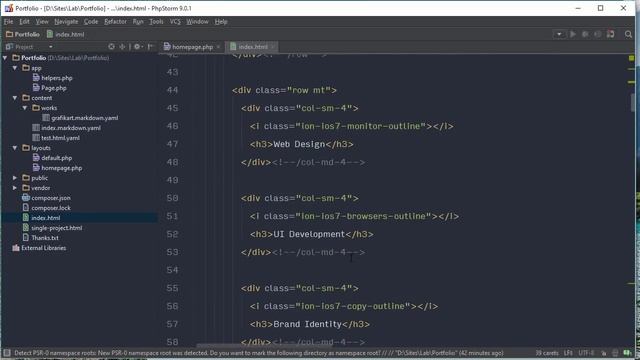
Task: Open the Project panel gear settings
Action: [x=137, y=47]
